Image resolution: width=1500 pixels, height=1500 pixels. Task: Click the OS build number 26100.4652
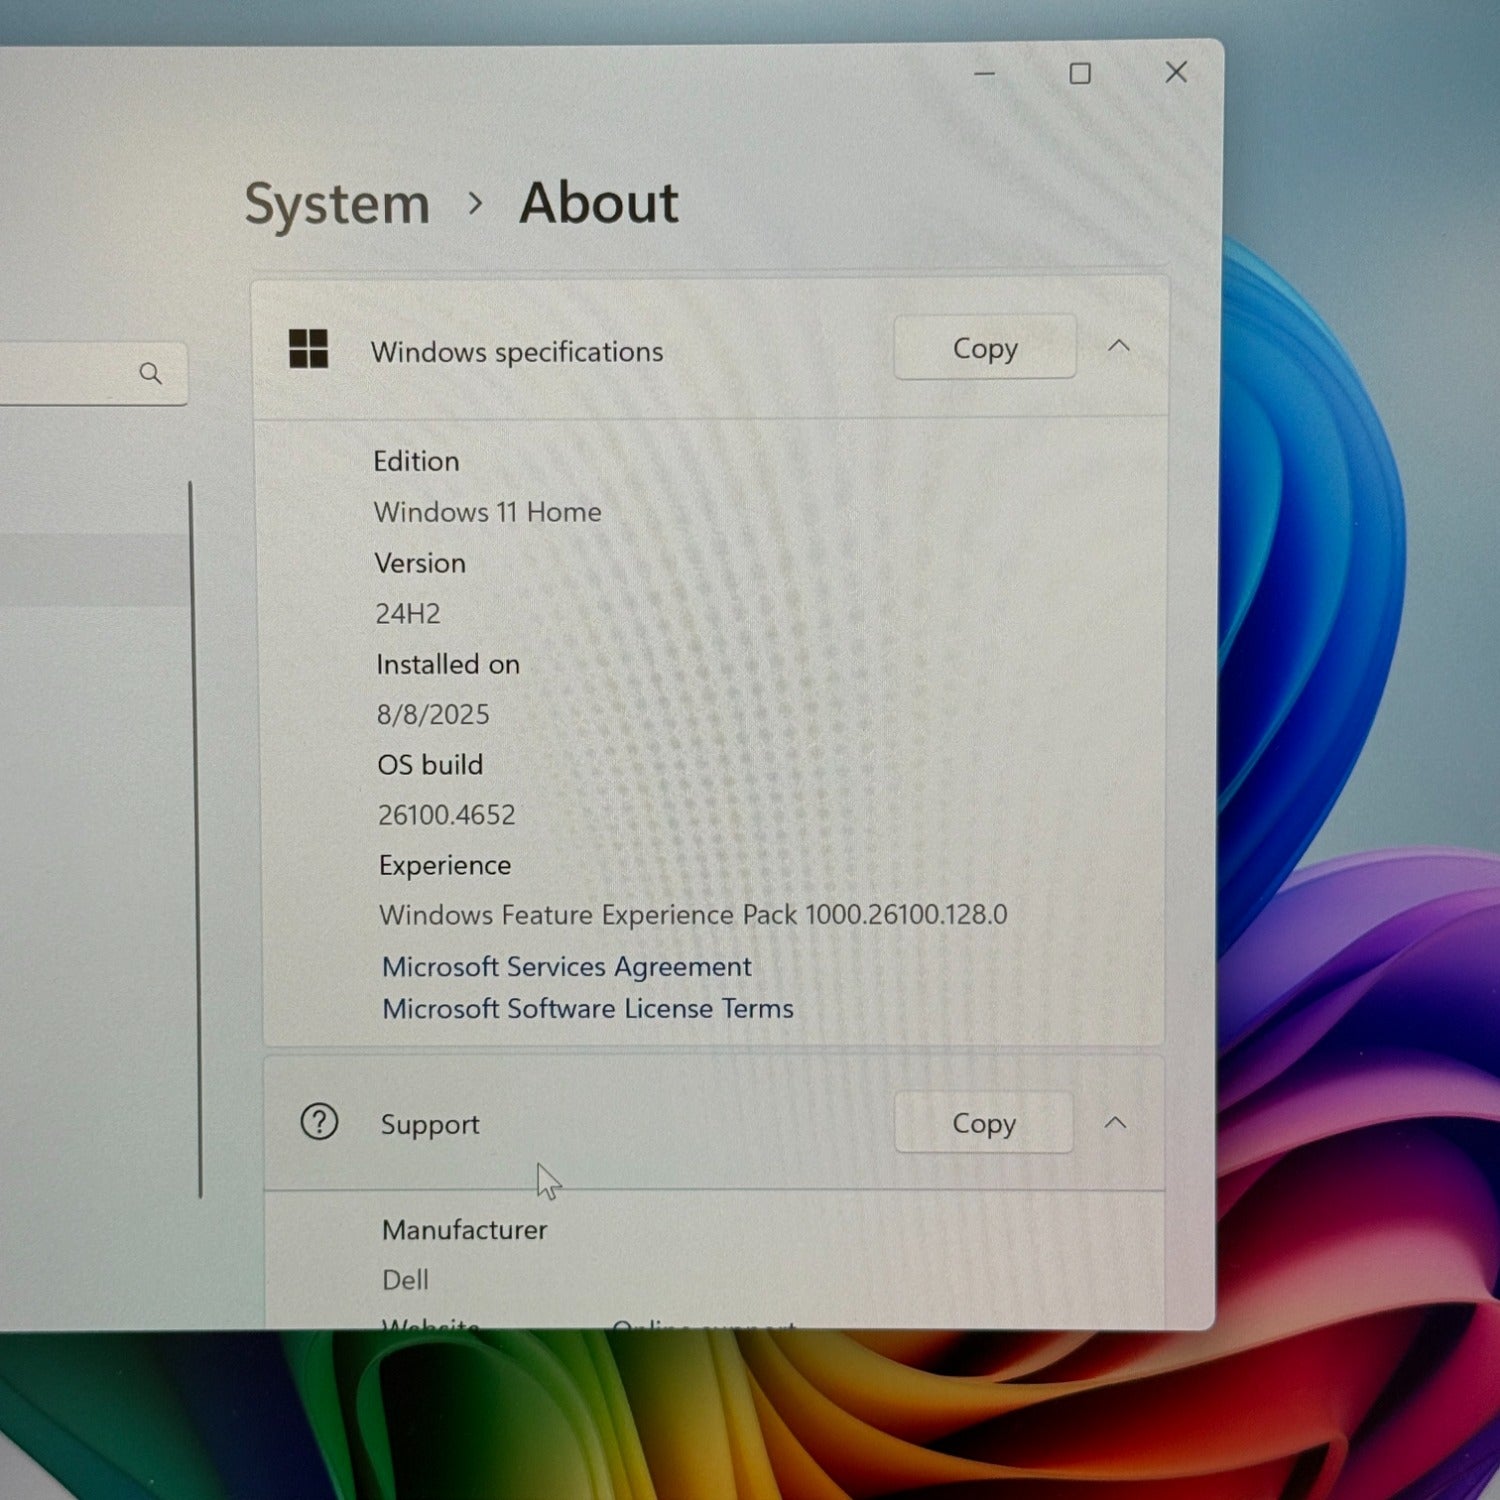tap(446, 815)
